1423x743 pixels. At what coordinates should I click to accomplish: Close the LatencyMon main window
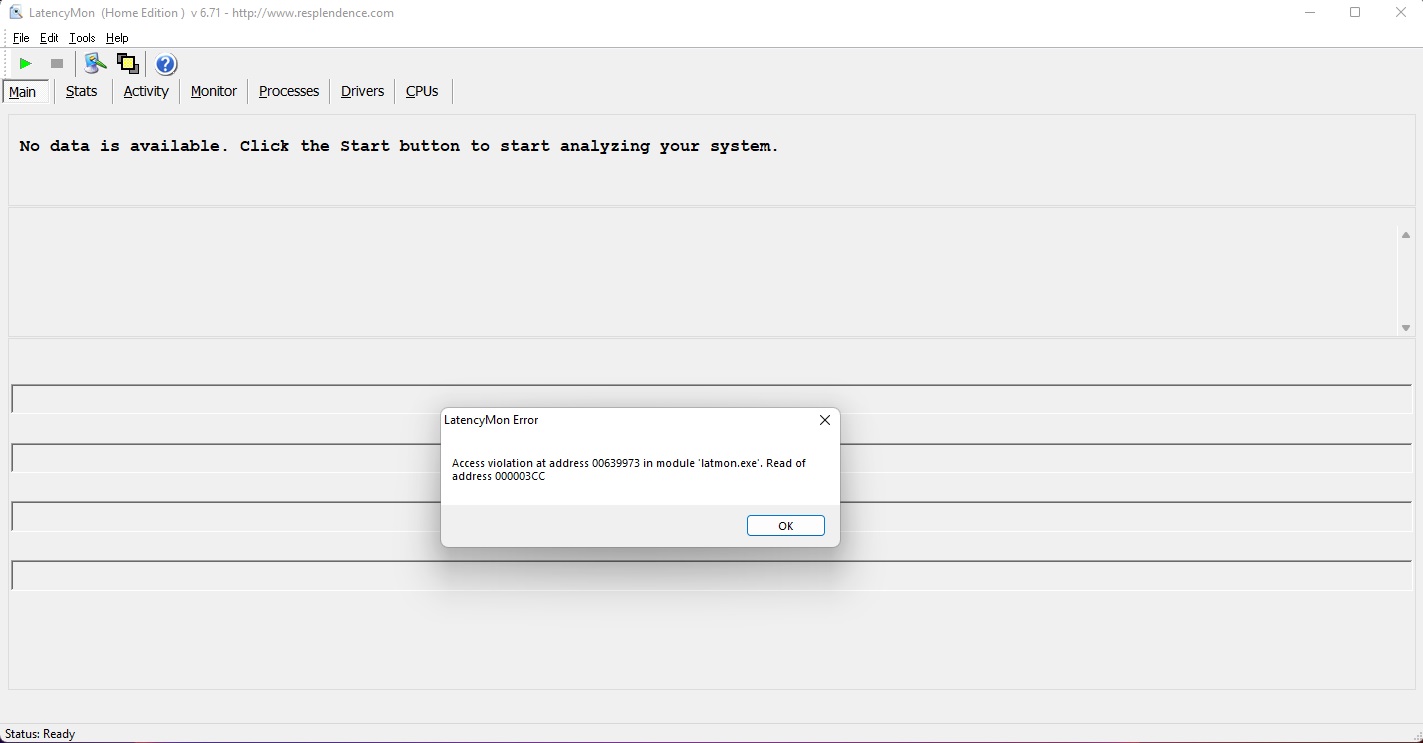pos(1401,13)
